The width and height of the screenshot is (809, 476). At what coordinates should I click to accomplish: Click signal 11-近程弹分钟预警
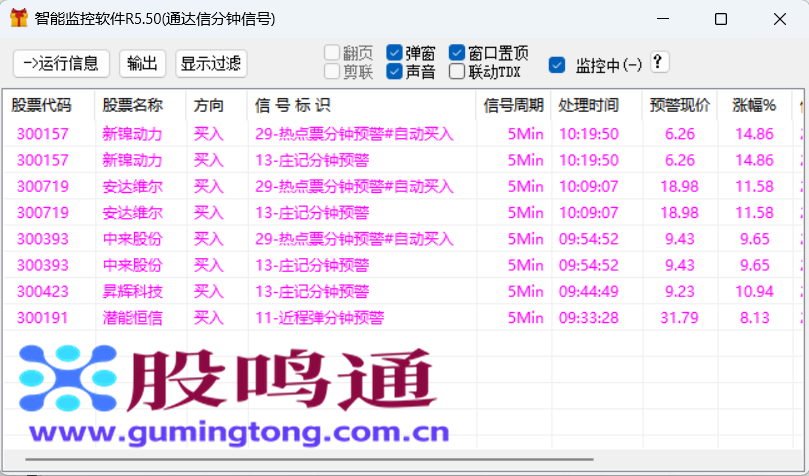[x=320, y=318]
